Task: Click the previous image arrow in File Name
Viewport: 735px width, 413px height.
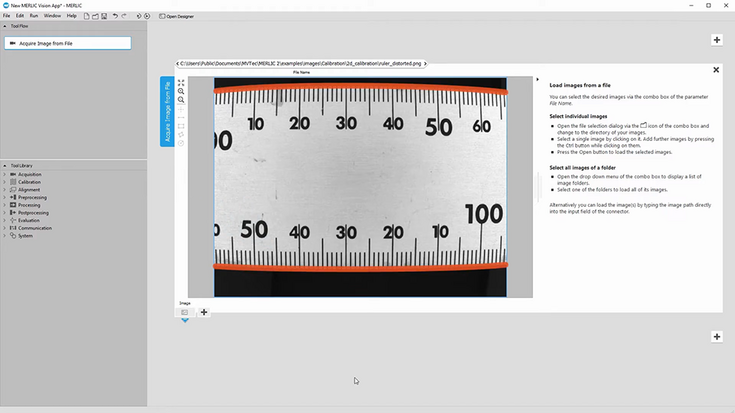Action: [178, 63]
